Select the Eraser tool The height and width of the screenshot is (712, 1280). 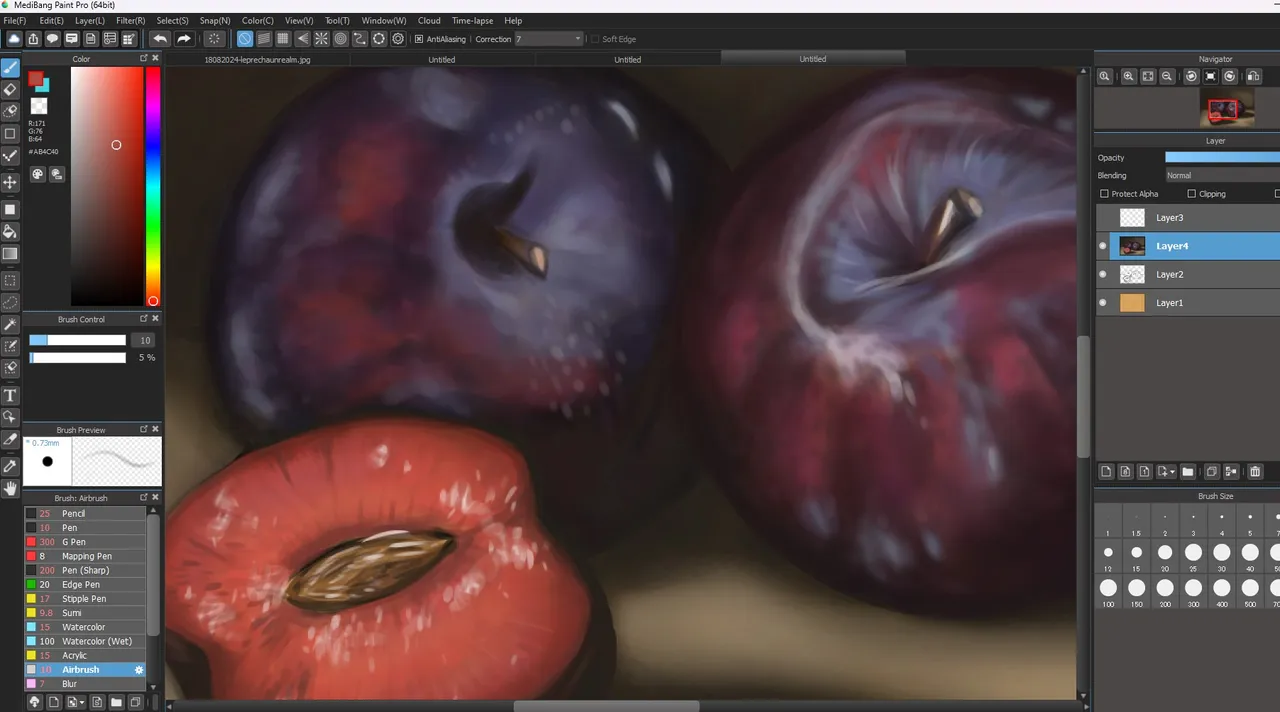(10, 90)
